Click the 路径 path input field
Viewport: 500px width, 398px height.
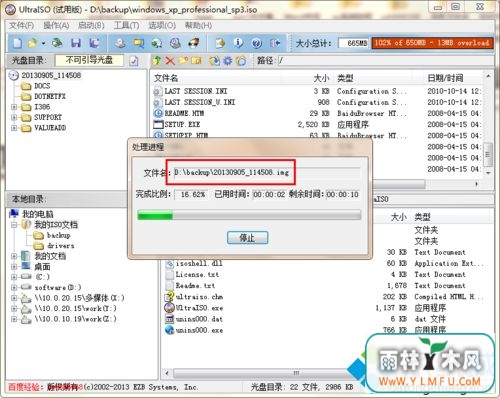pos(386,61)
